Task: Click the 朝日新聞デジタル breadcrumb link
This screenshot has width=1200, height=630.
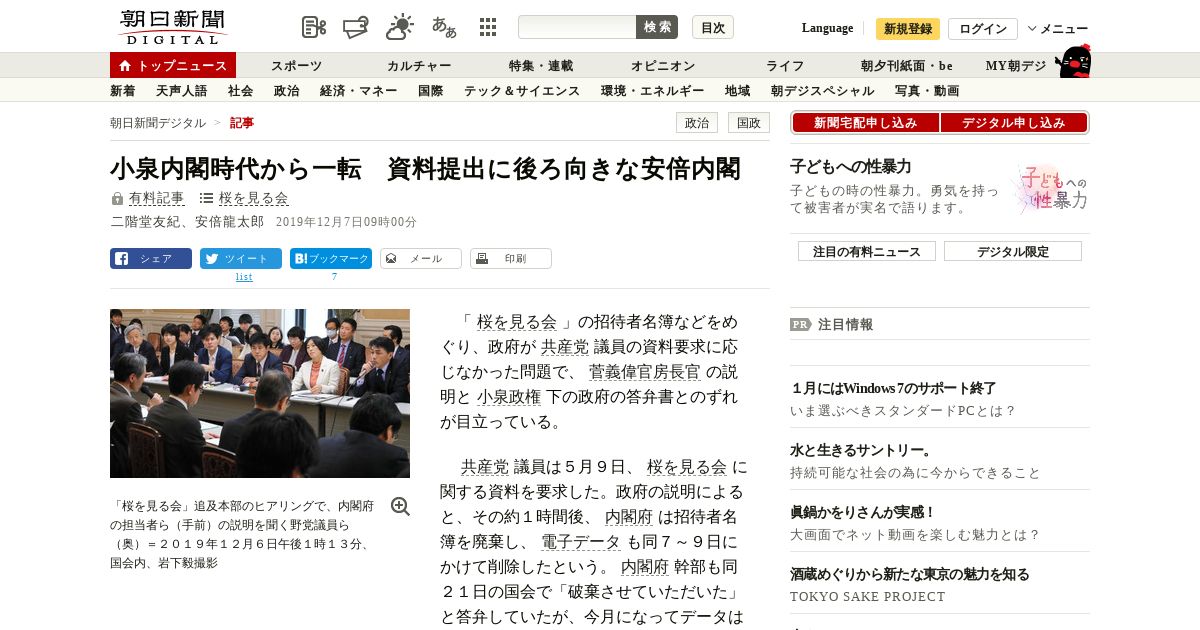Action: [x=158, y=122]
